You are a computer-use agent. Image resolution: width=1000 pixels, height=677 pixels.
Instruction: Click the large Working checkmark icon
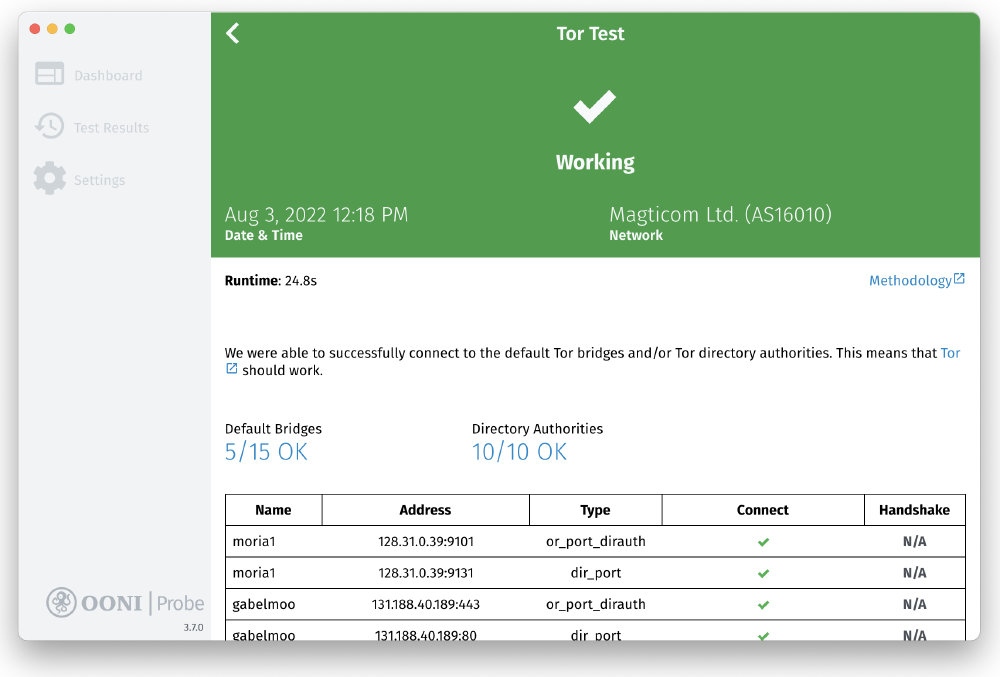594,106
